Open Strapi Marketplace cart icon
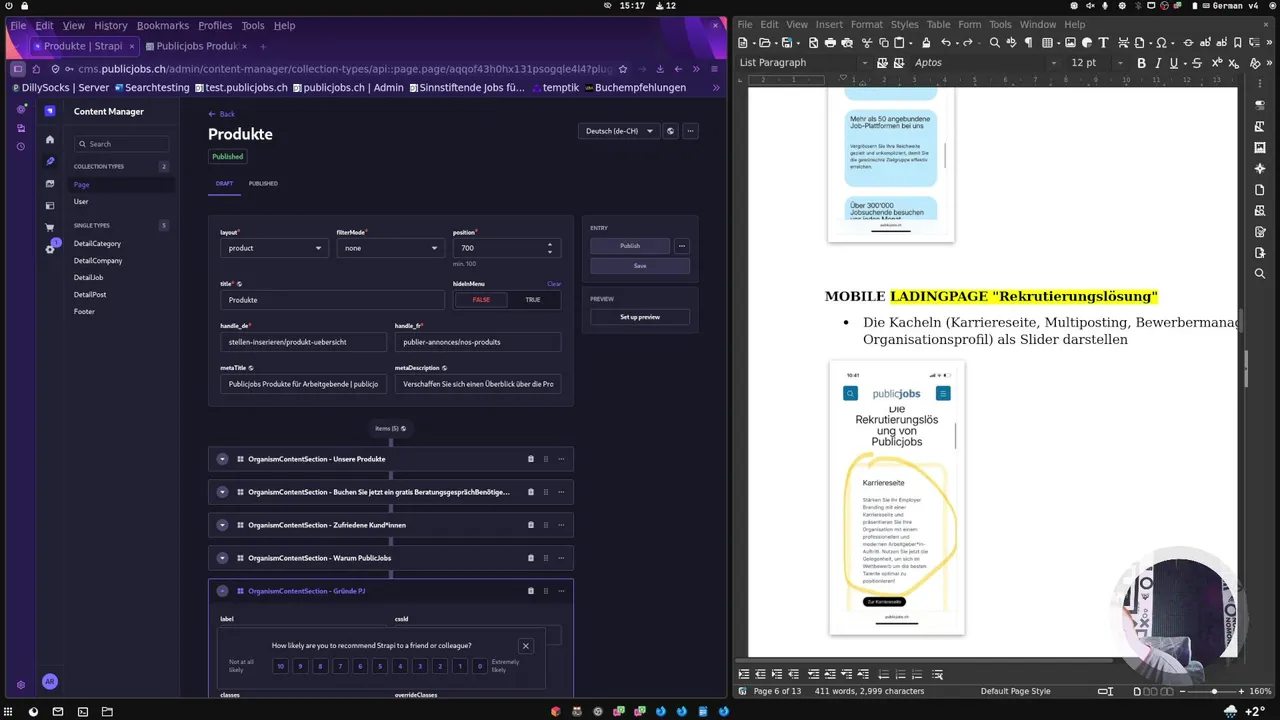The width and height of the screenshot is (1280, 720). 50,228
